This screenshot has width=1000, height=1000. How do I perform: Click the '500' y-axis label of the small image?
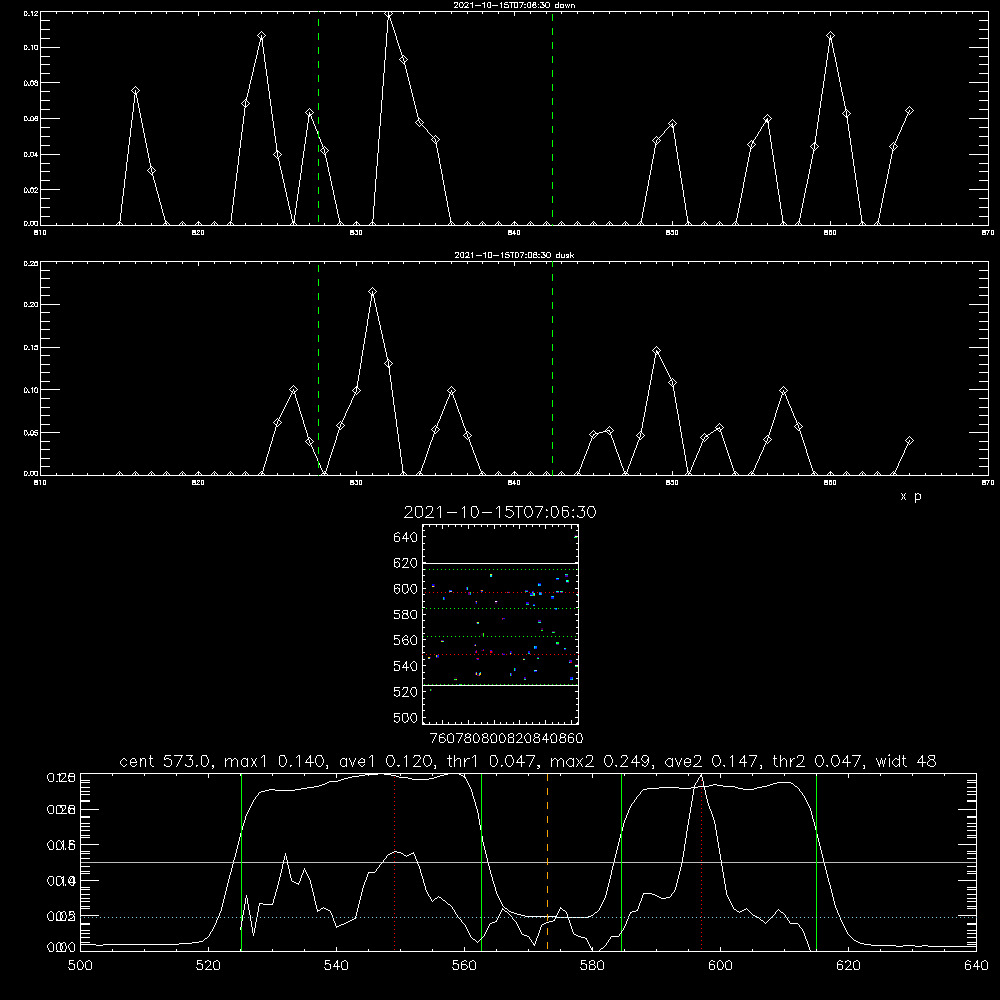pyautogui.click(x=406, y=717)
